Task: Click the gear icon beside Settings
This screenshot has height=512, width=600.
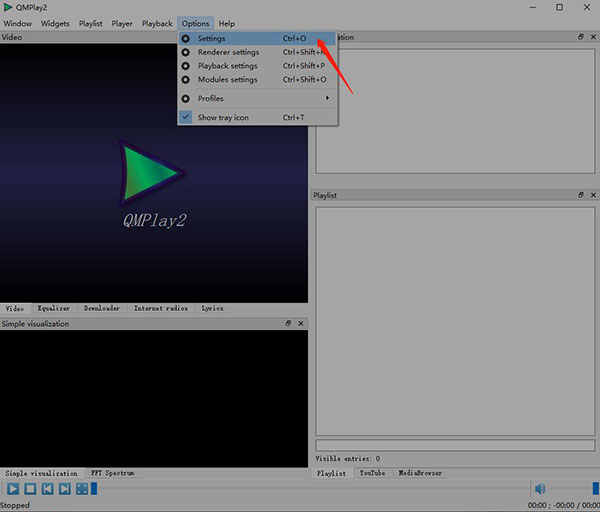Action: (186, 38)
